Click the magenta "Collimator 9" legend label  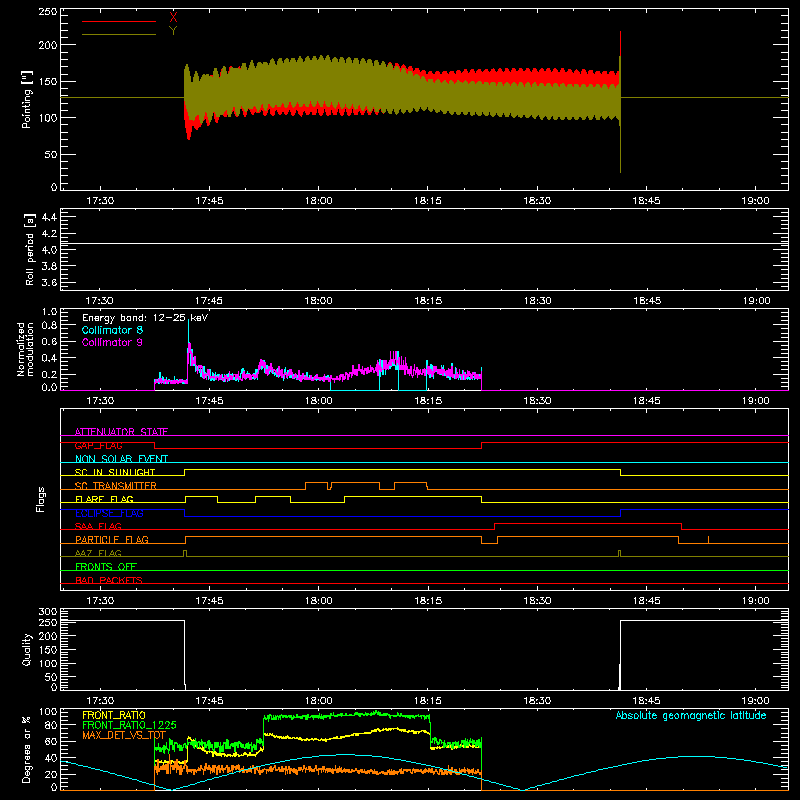[112, 342]
